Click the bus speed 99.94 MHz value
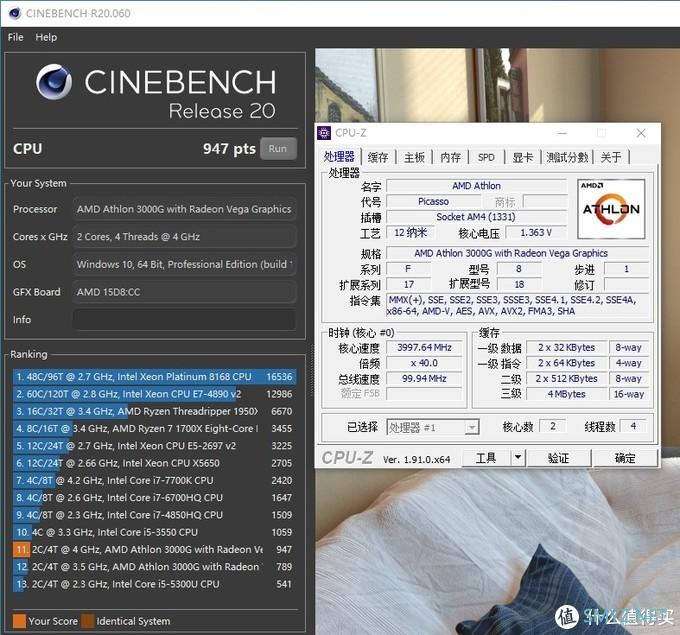This screenshot has height=635, width=680. [424, 379]
